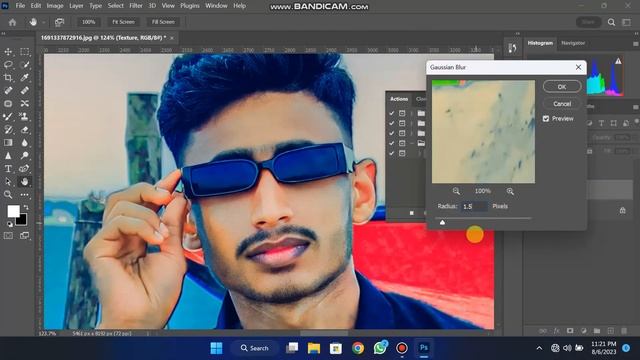Toggle Preview checkbox in Gaussian Blur

click(x=546, y=119)
